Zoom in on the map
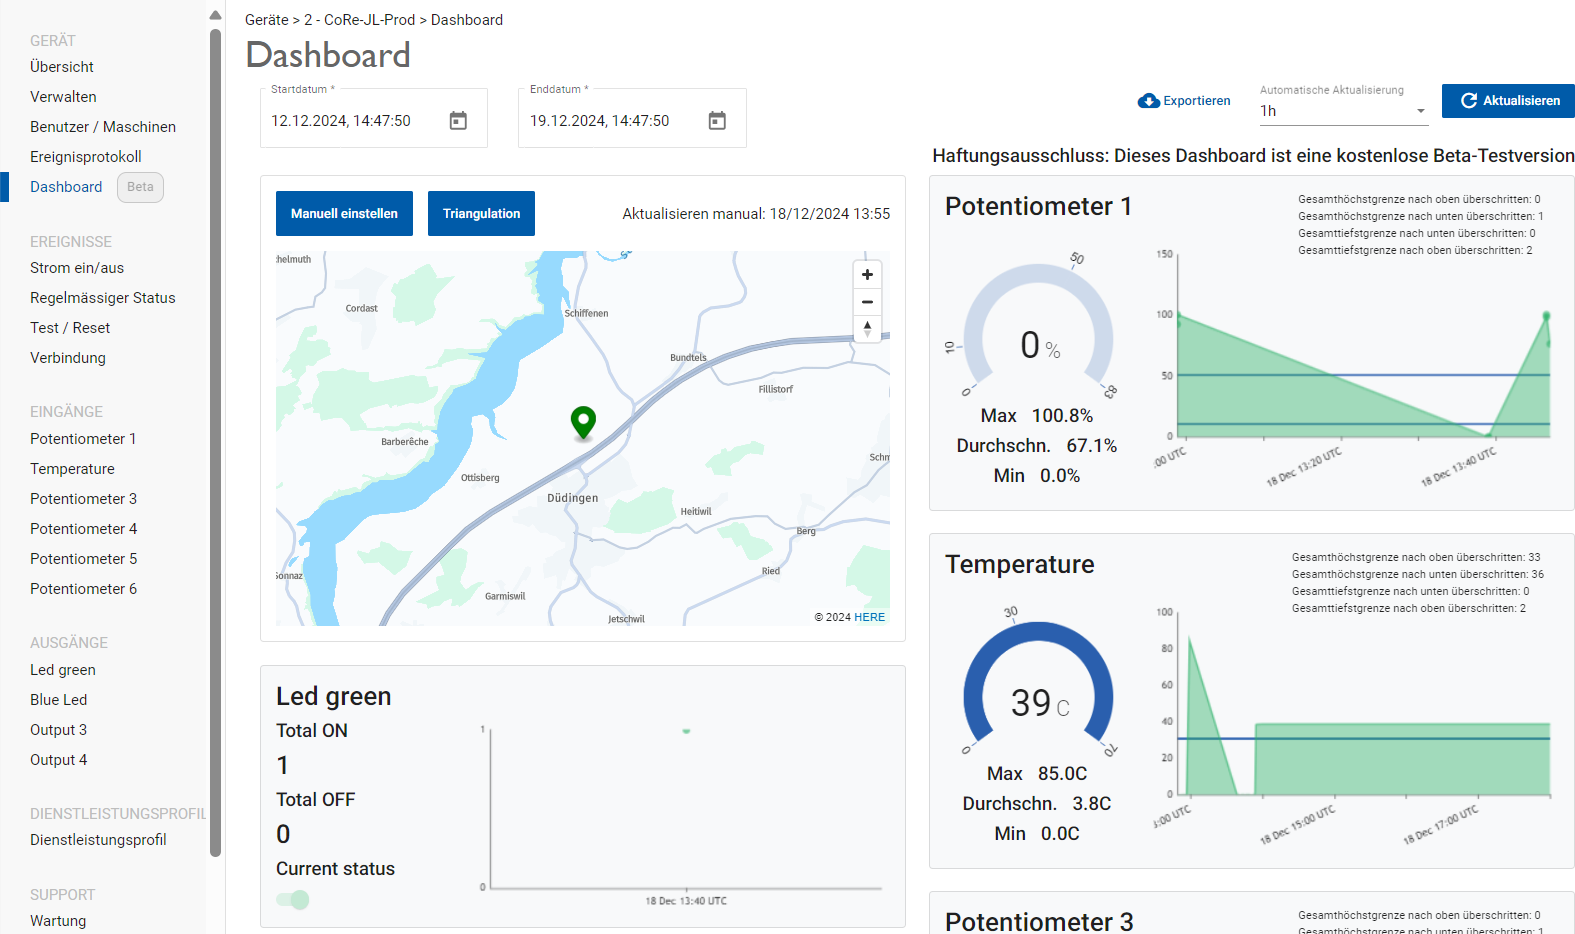 point(867,275)
